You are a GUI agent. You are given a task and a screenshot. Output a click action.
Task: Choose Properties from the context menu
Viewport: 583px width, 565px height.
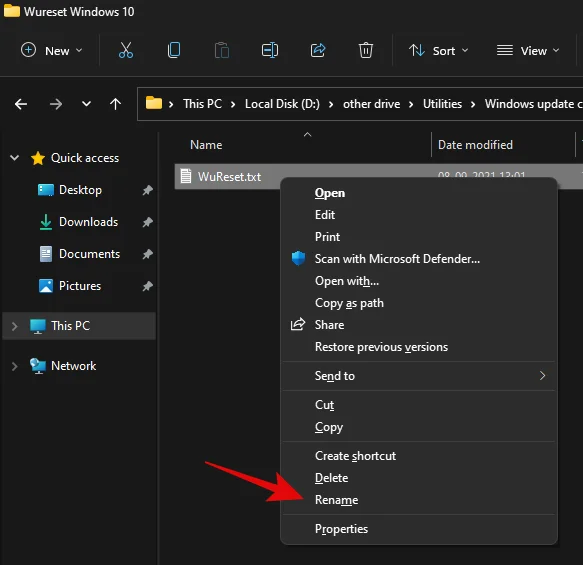coord(418,529)
